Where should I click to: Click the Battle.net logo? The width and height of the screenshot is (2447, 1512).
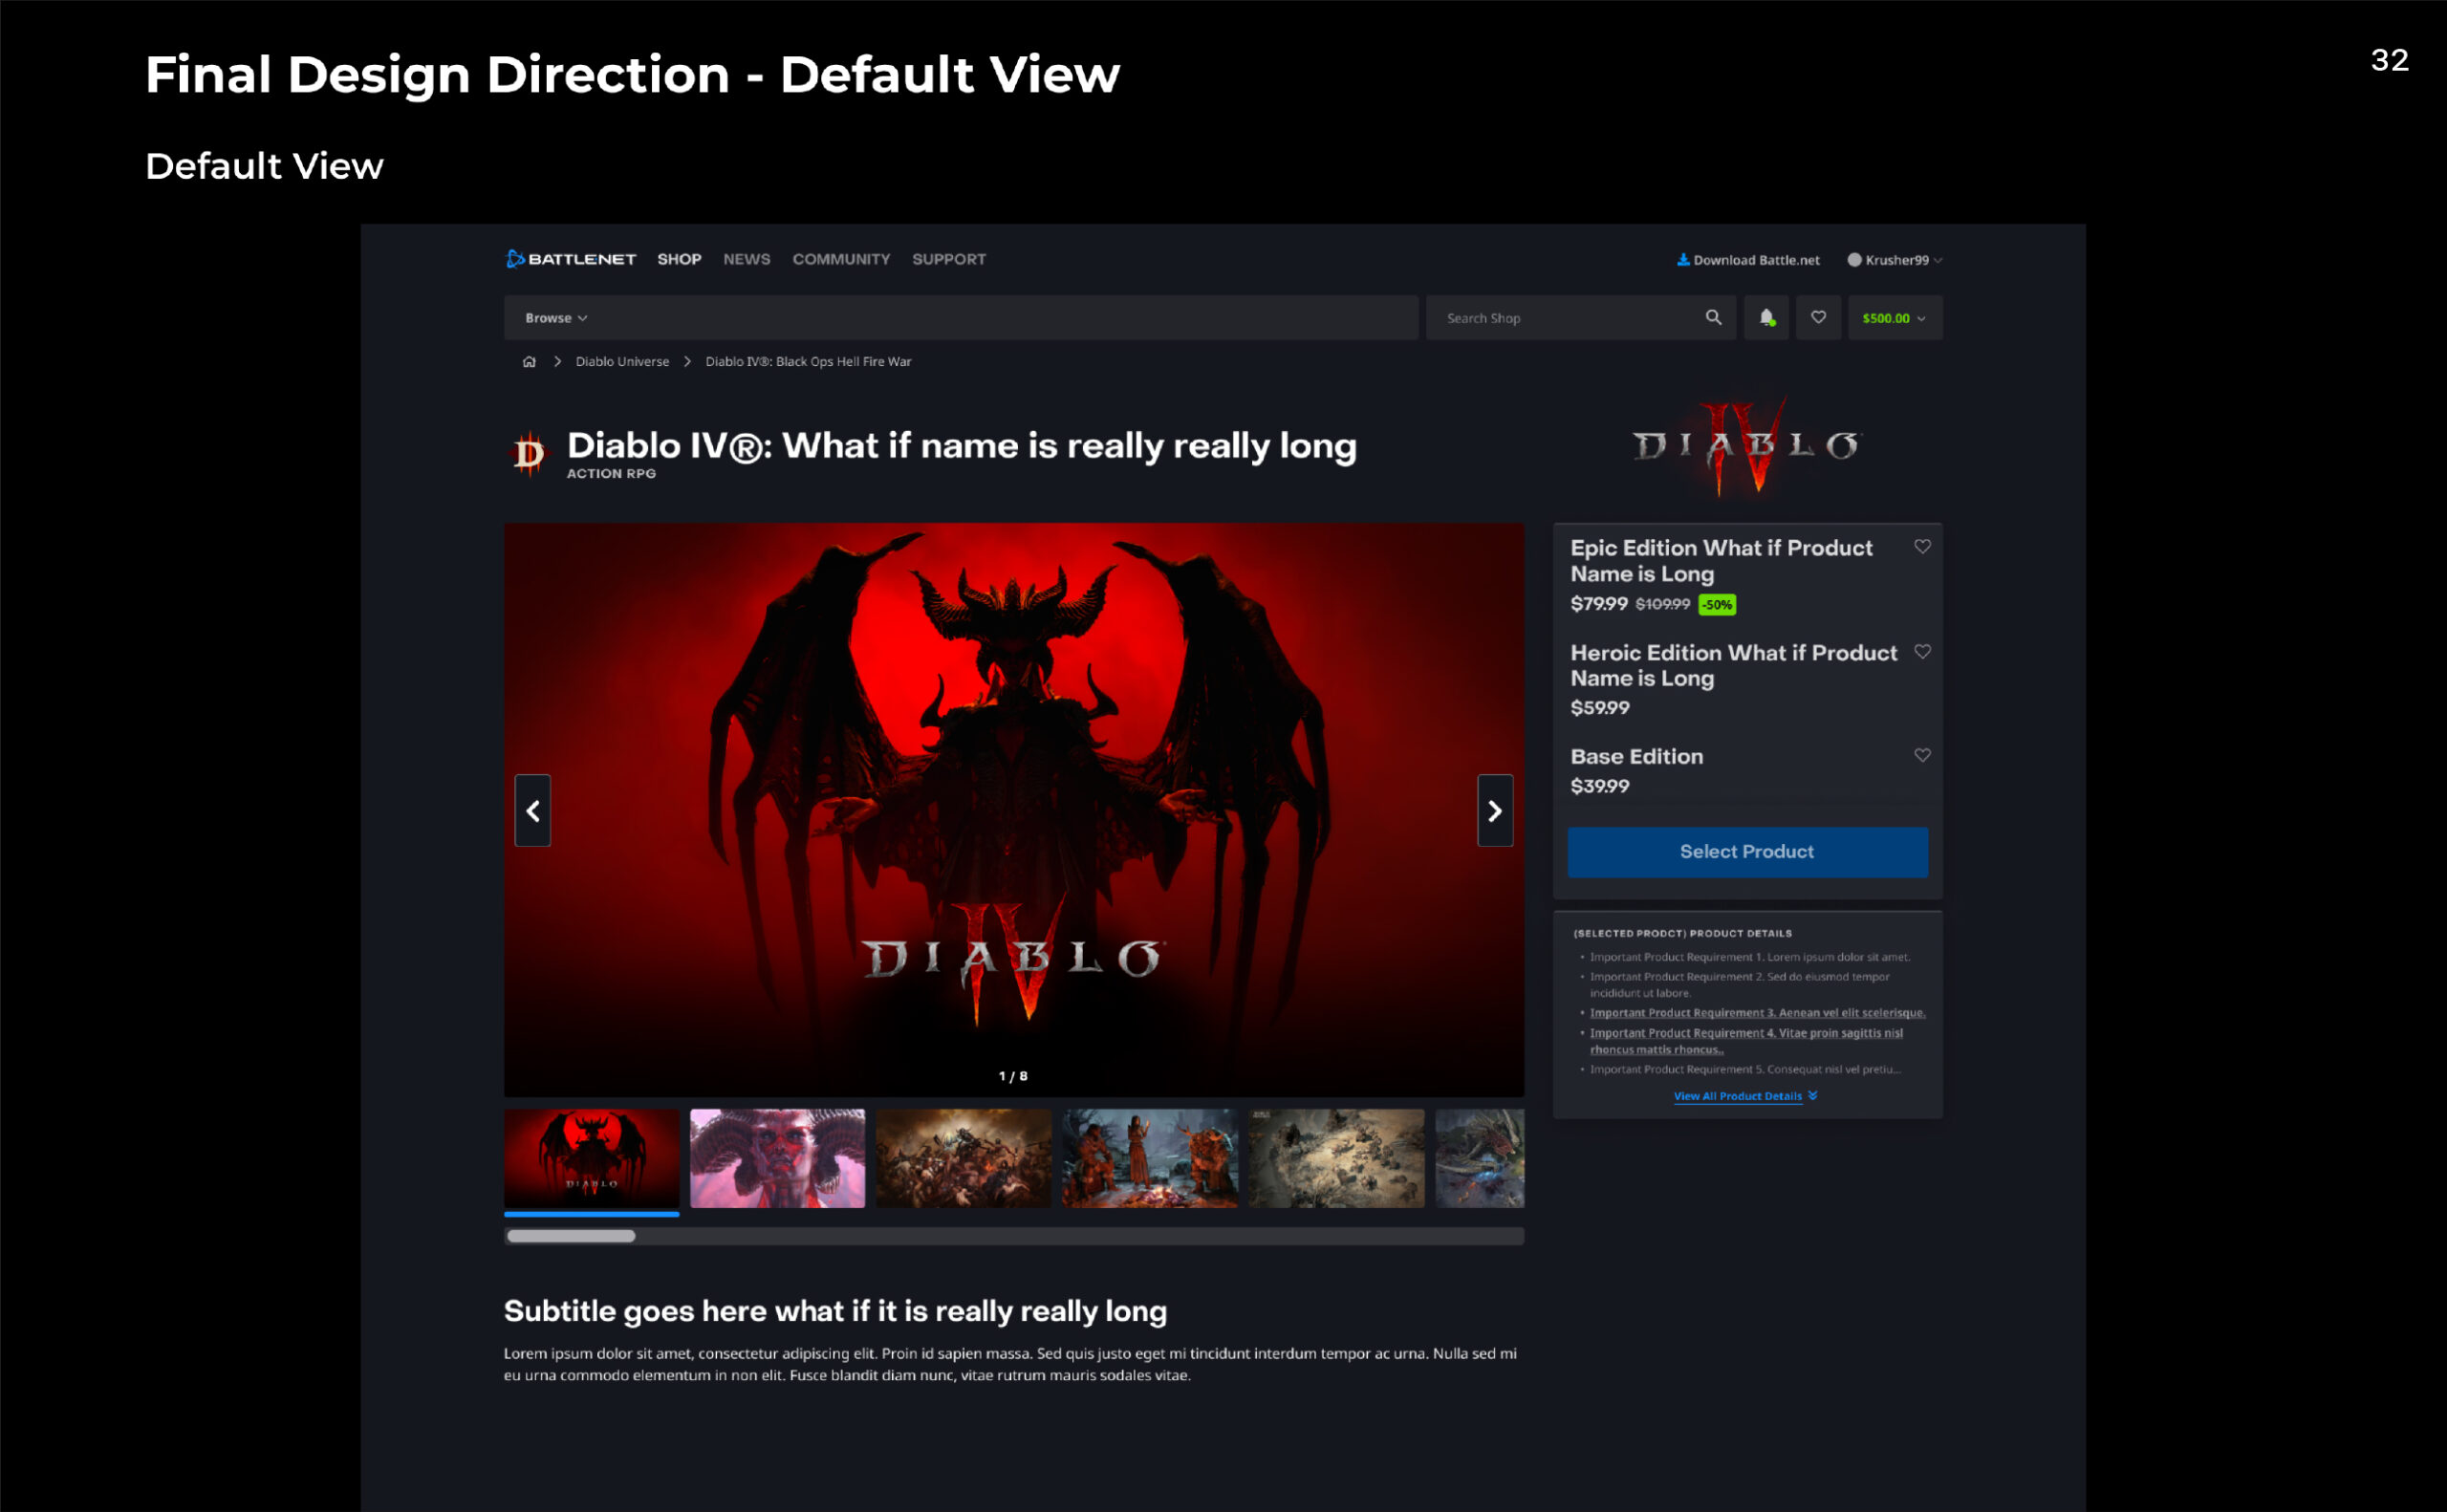[x=571, y=259]
